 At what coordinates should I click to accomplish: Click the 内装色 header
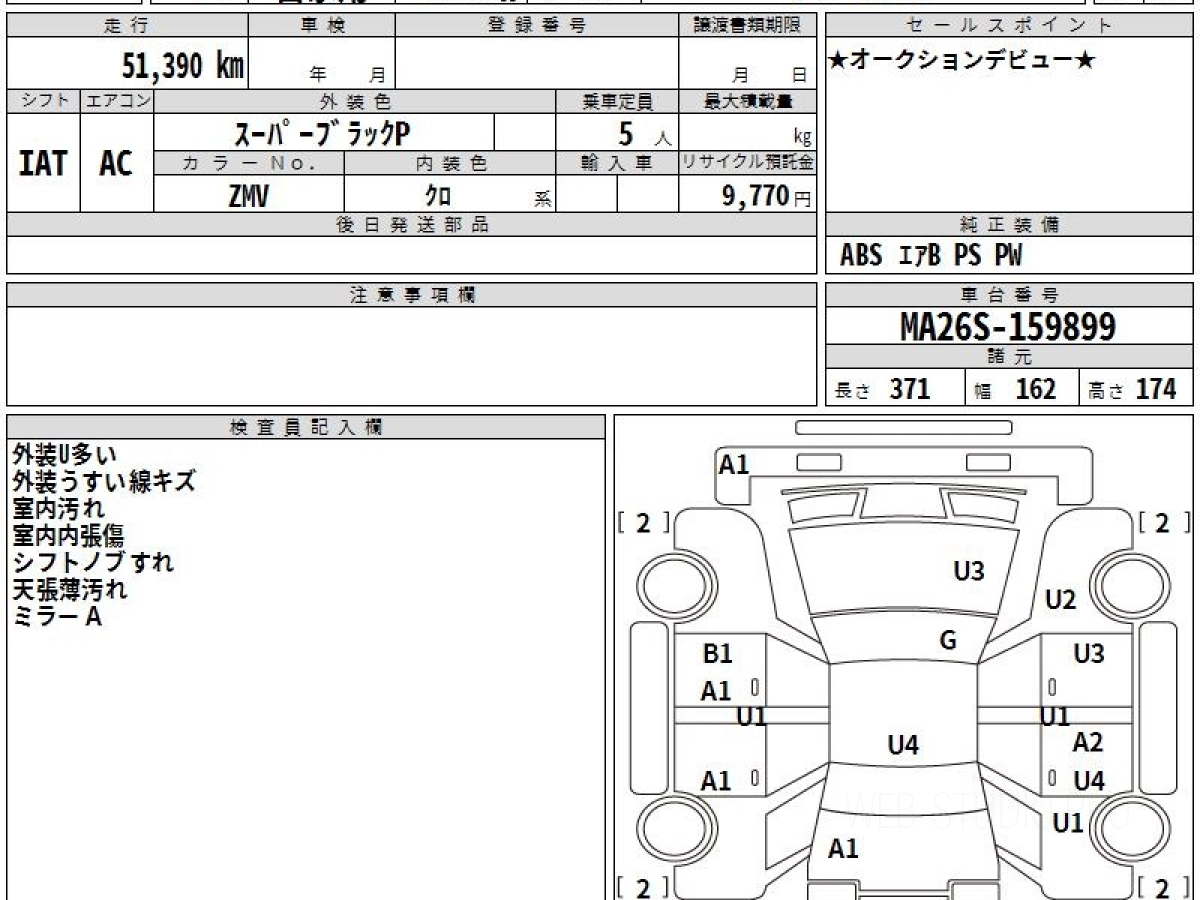click(x=450, y=164)
